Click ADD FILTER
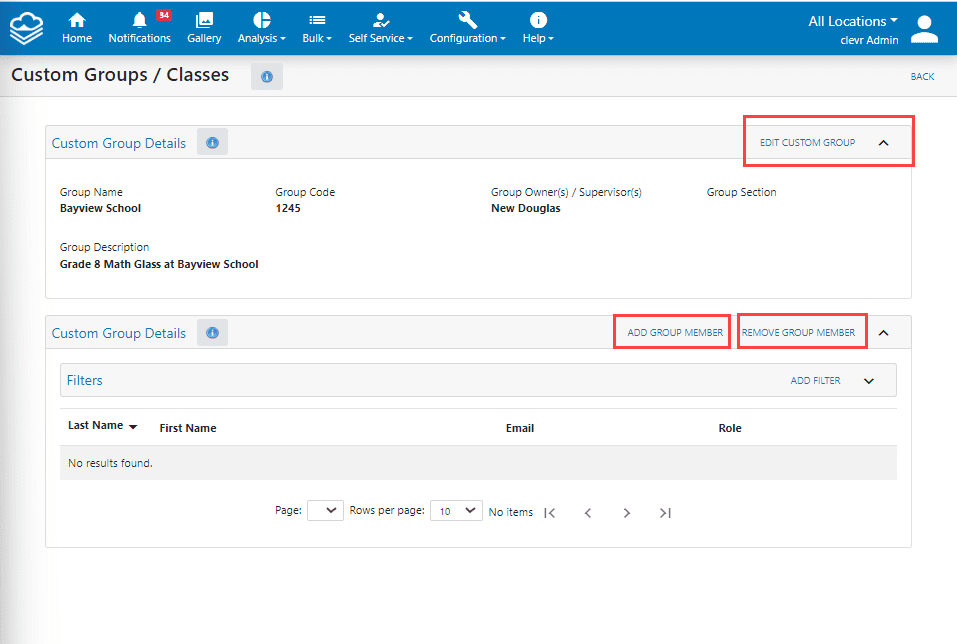 815,380
